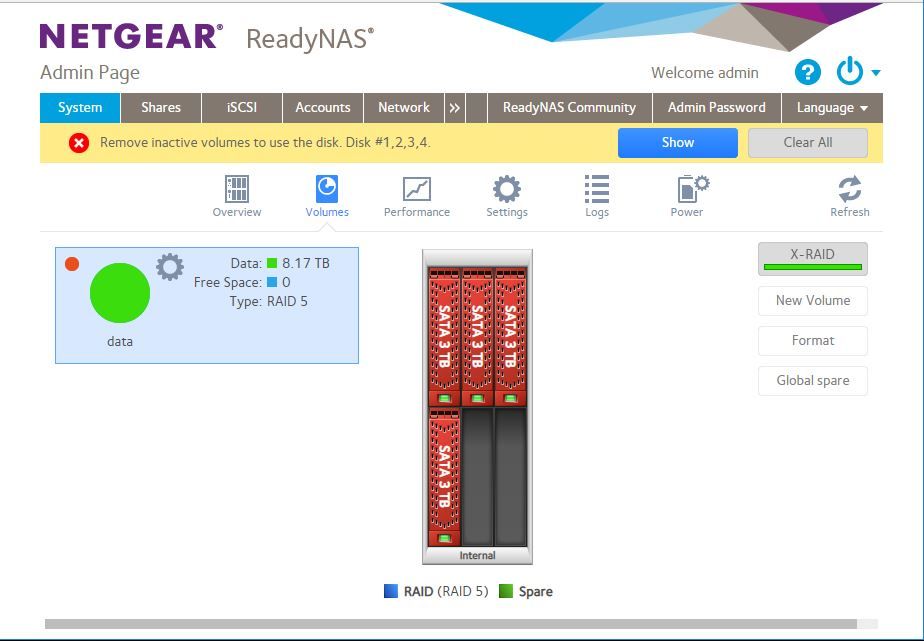Open the data volume gear settings icon
Image resolution: width=924 pixels, height=641 pixels.
click(170, 267)
